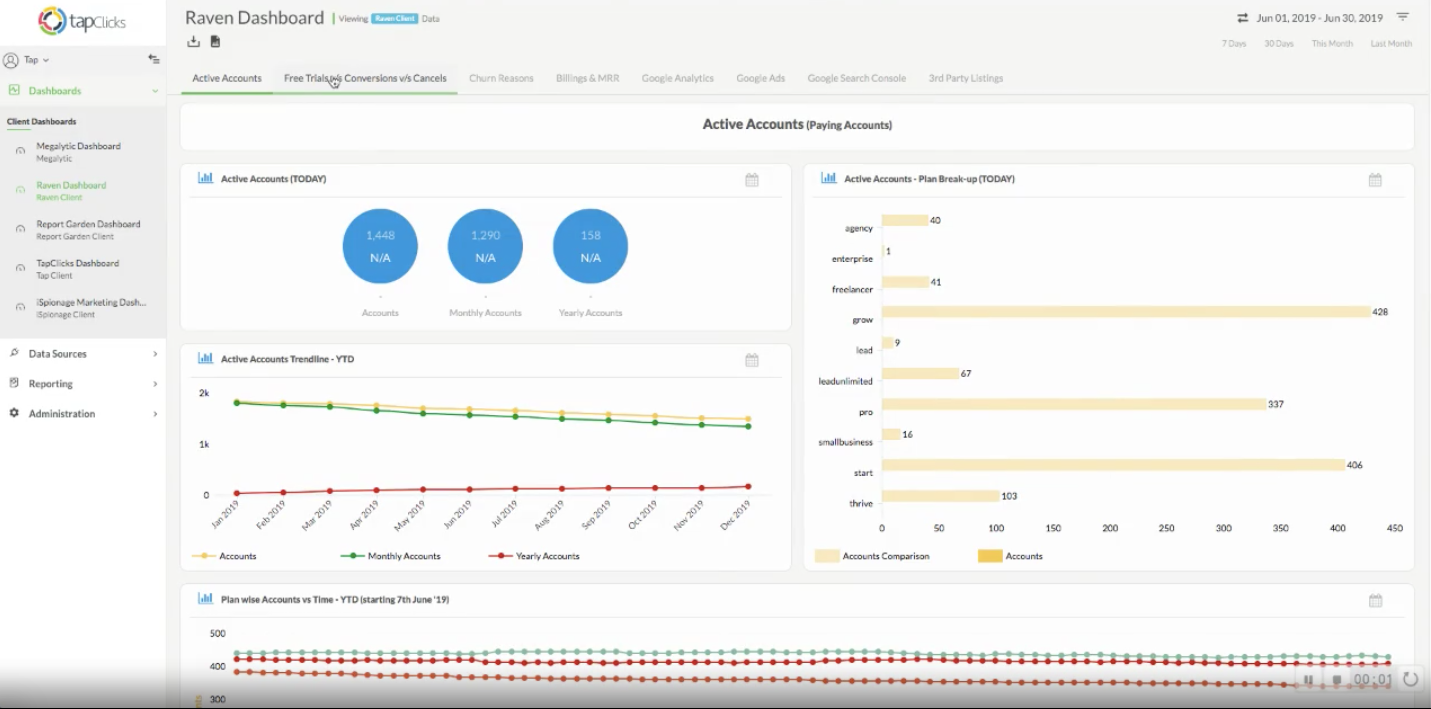Toggle the Yearly Accounts legend series
The image size is (1431, 709).
[x=534, y=556]
